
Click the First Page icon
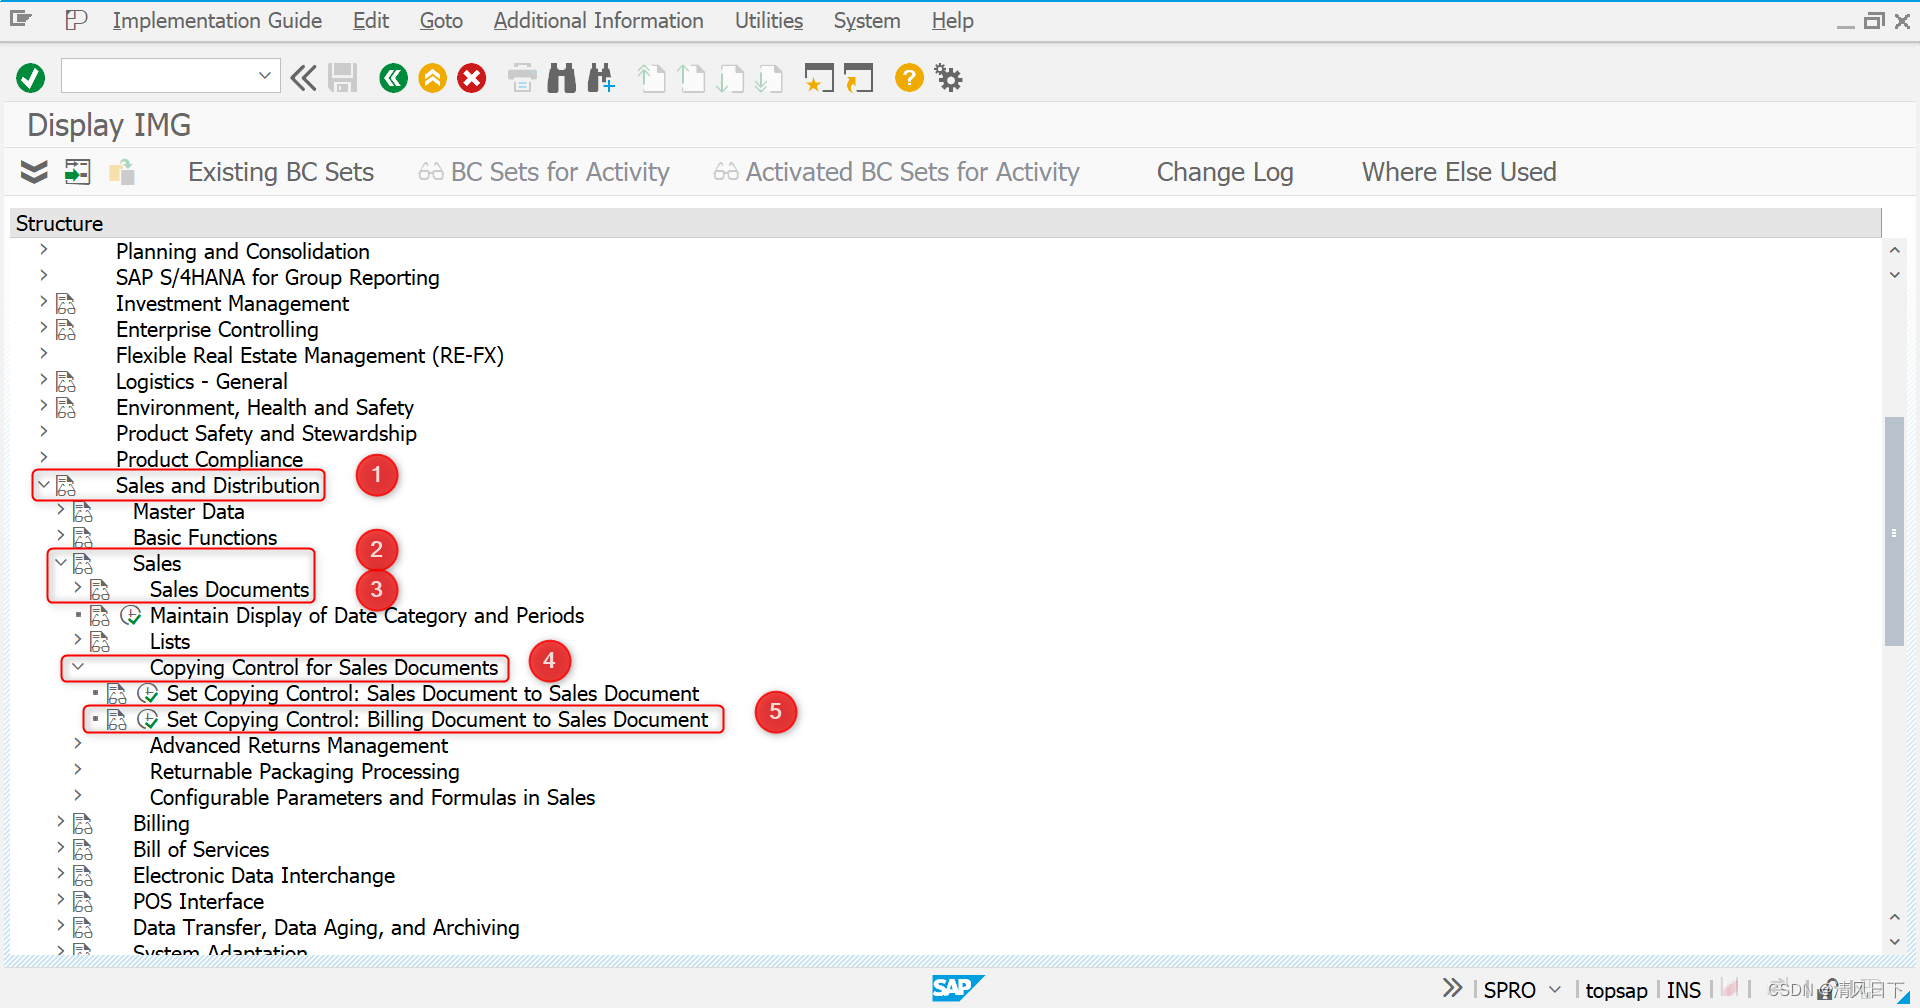651,78
